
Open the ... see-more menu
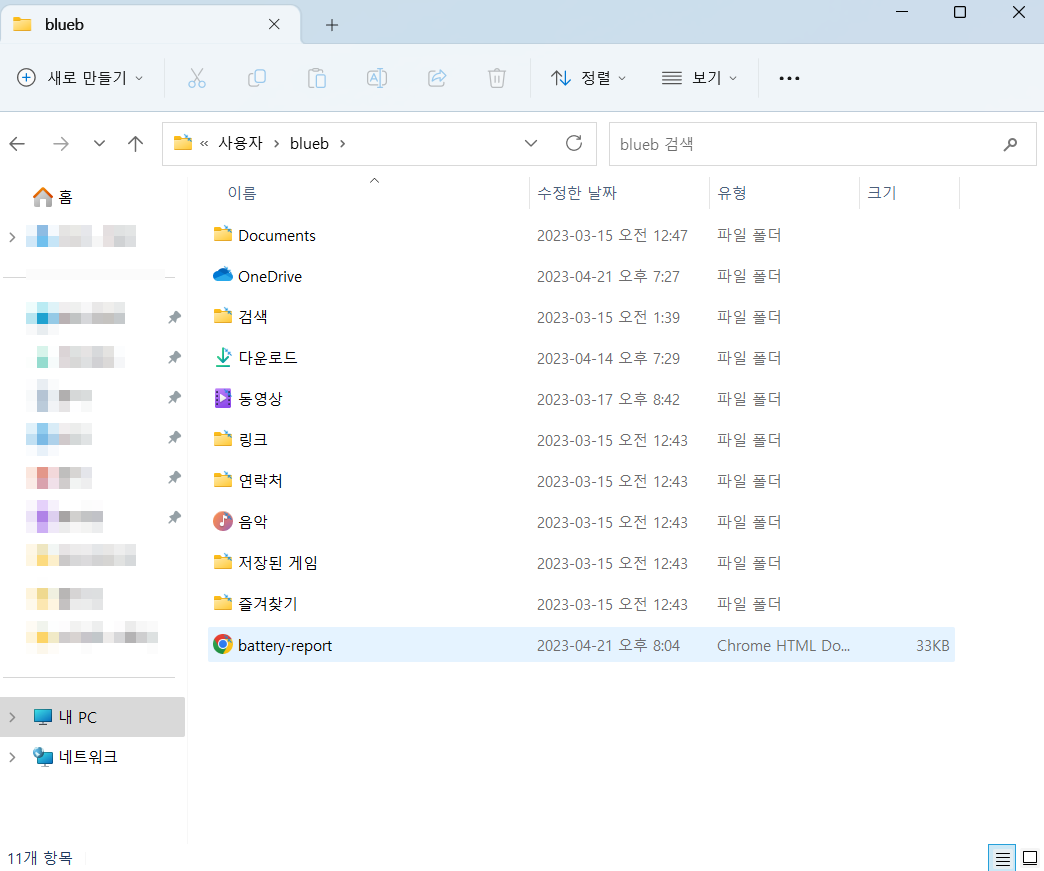tap(789, 77)
